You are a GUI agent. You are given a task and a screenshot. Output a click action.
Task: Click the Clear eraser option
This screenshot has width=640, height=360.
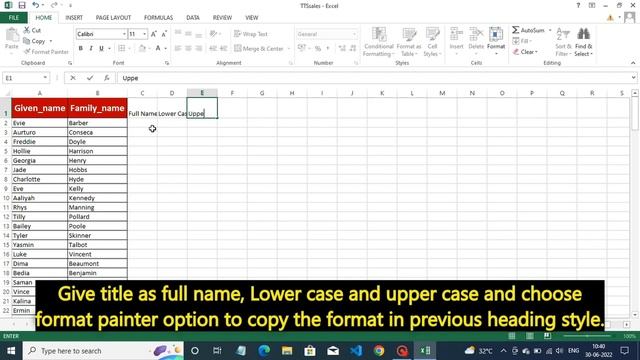(525, 52)
